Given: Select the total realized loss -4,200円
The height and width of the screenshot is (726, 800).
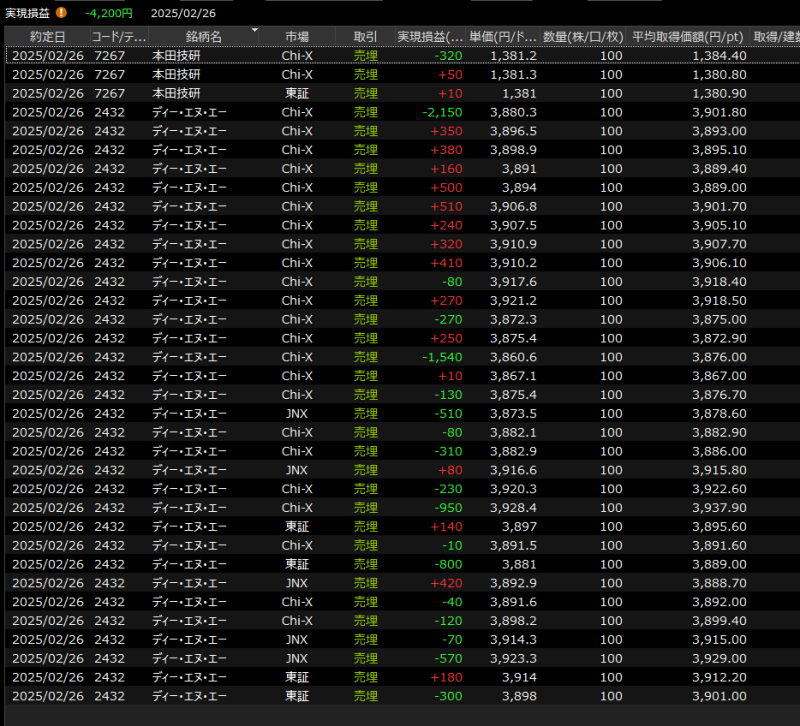Looking at the screenshot, I should [109, 13].
